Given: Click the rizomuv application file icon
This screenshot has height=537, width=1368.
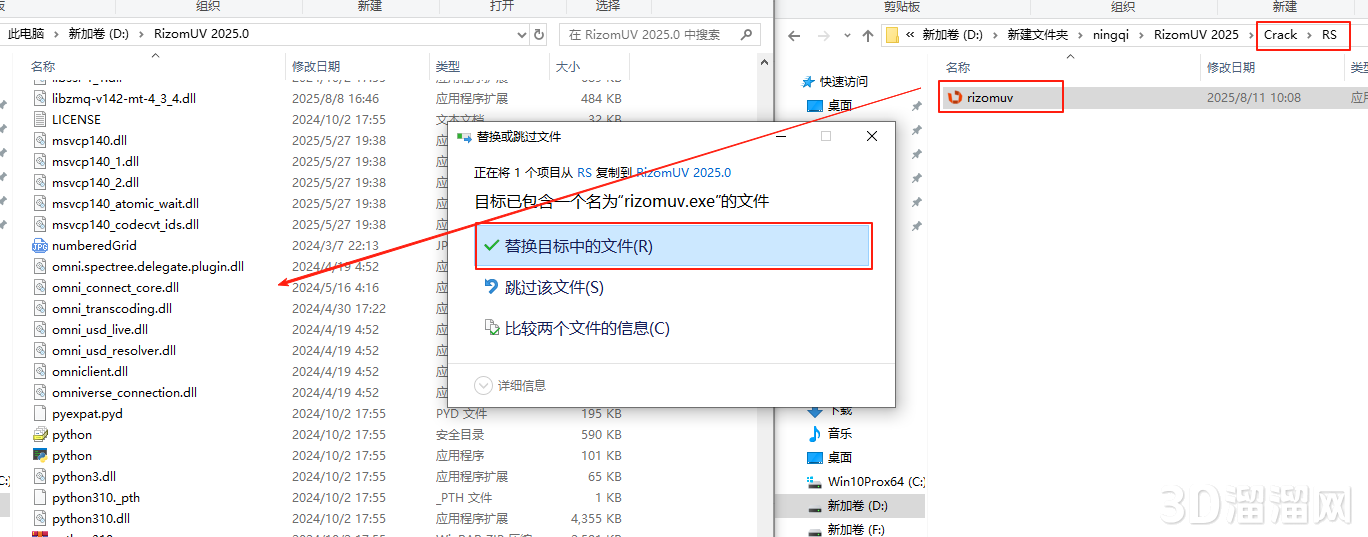Looking at the screenshot, I should [x=954, y=98].
